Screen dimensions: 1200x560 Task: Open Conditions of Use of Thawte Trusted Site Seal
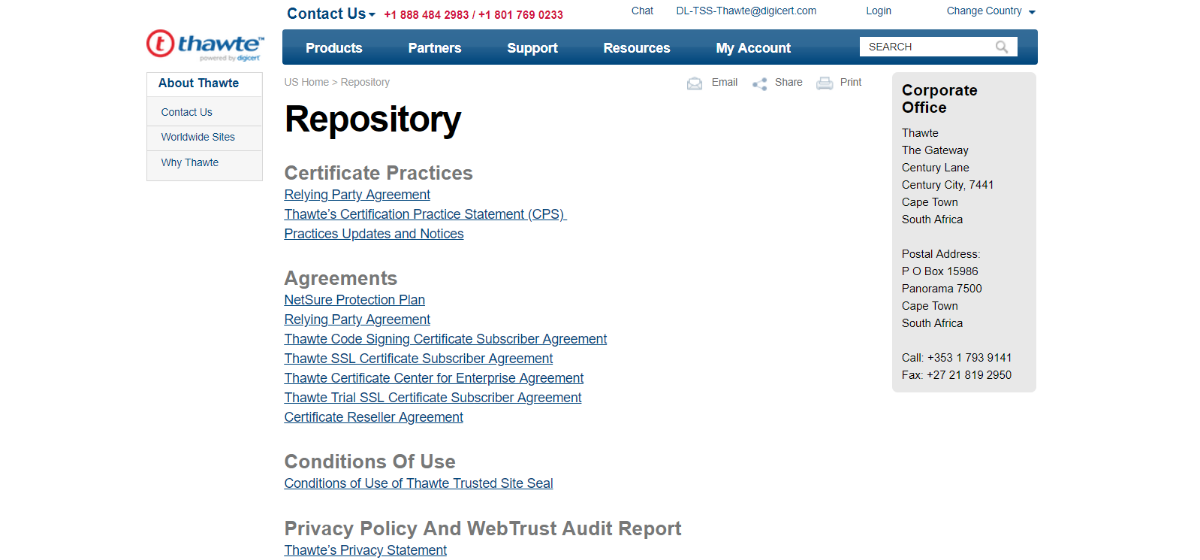click(x=418, y=483)
